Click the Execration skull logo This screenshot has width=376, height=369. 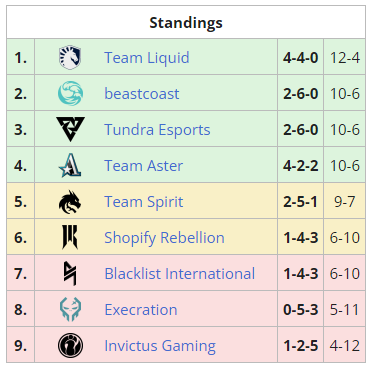click(70, 309)
